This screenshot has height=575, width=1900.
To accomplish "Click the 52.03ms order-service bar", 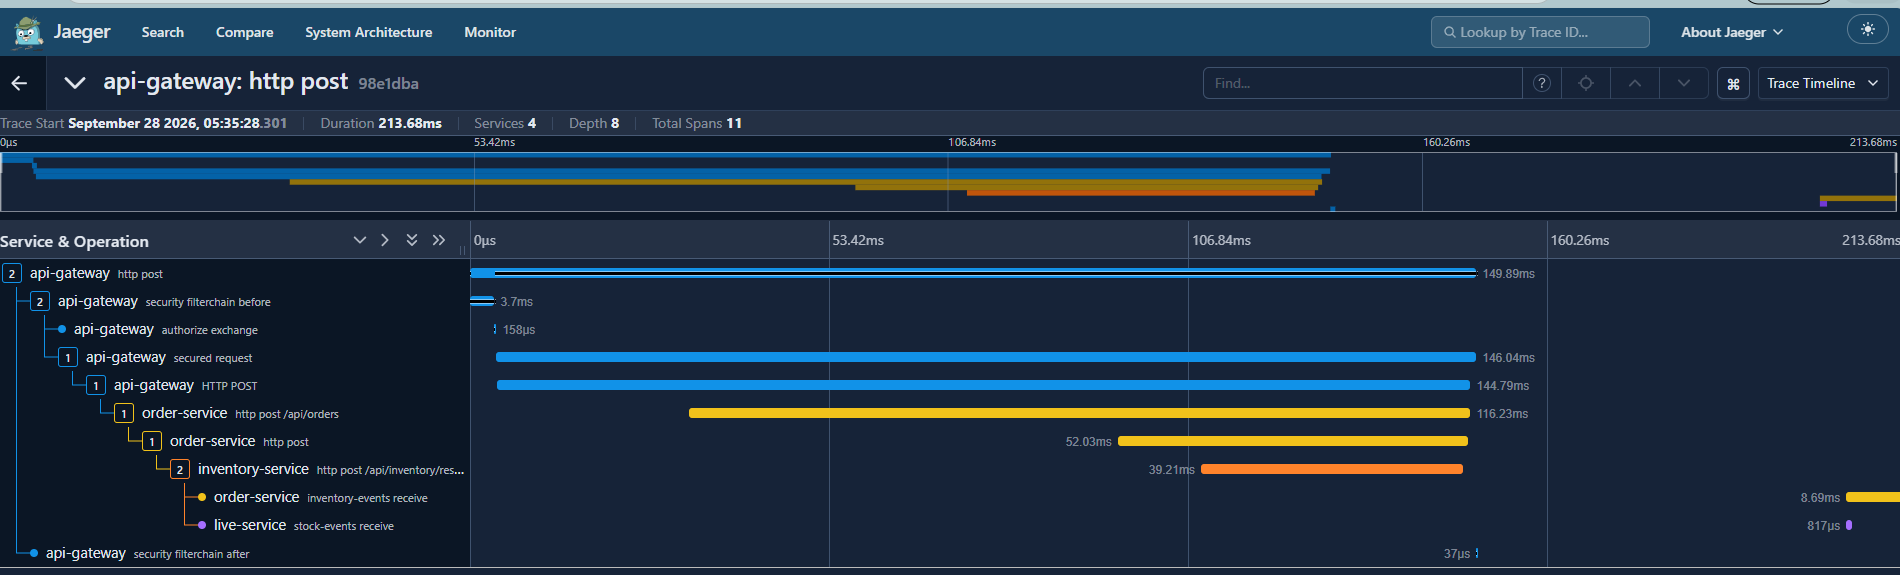I will tap(1293, 441).
